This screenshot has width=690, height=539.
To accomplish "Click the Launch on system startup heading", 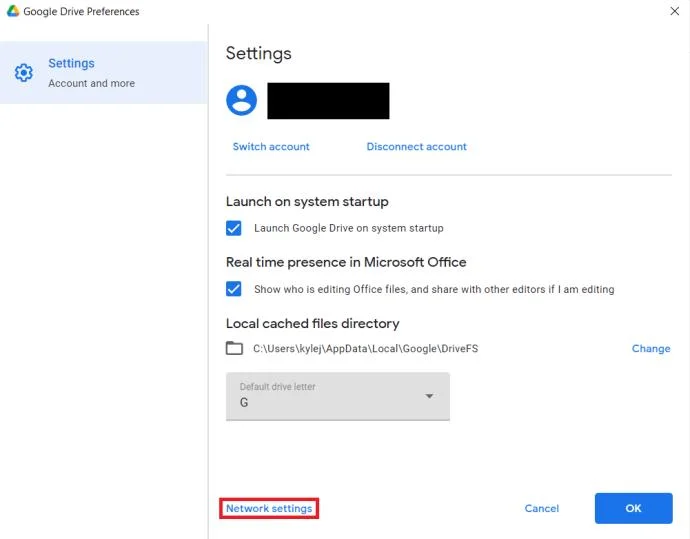I will pyautogui.click(x=307, y=202).
